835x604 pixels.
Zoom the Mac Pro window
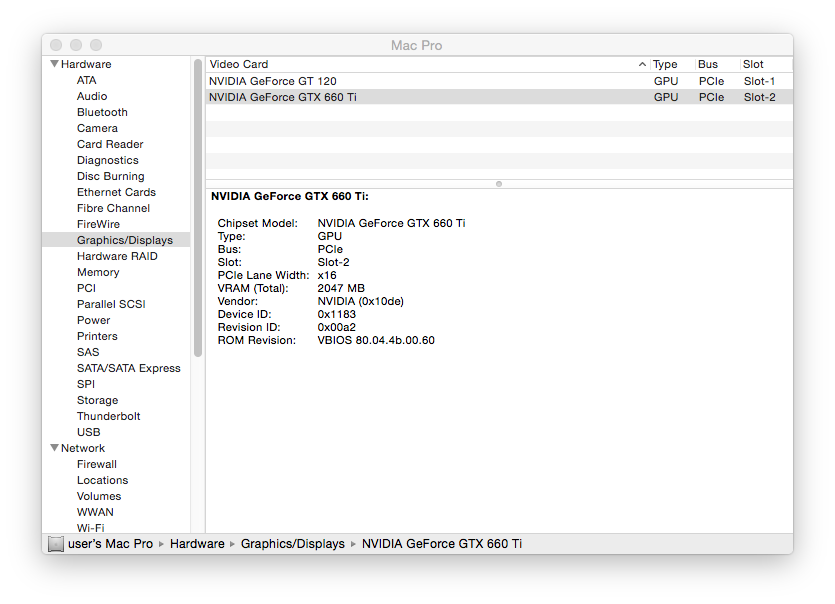point(96,45)
